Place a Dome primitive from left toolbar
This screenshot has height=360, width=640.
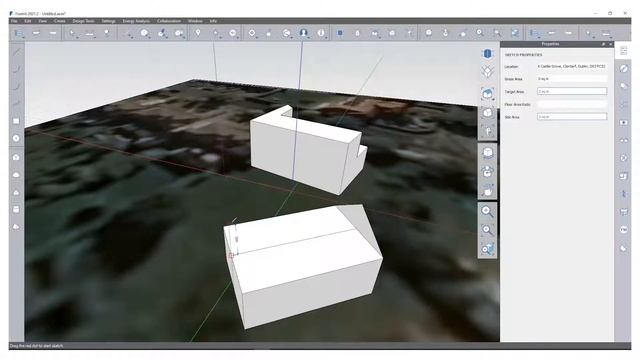[x=16, y=175]
